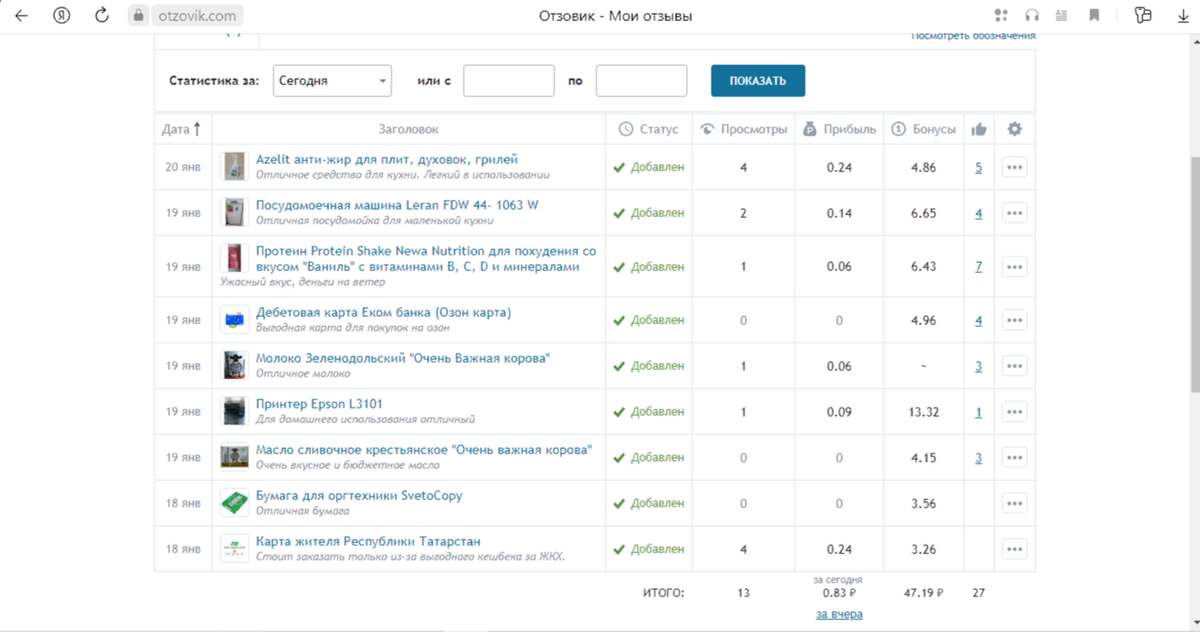Click the headphones read-aloud icon
Screen dimensions: 1200x632
[x=1032, y=15]
